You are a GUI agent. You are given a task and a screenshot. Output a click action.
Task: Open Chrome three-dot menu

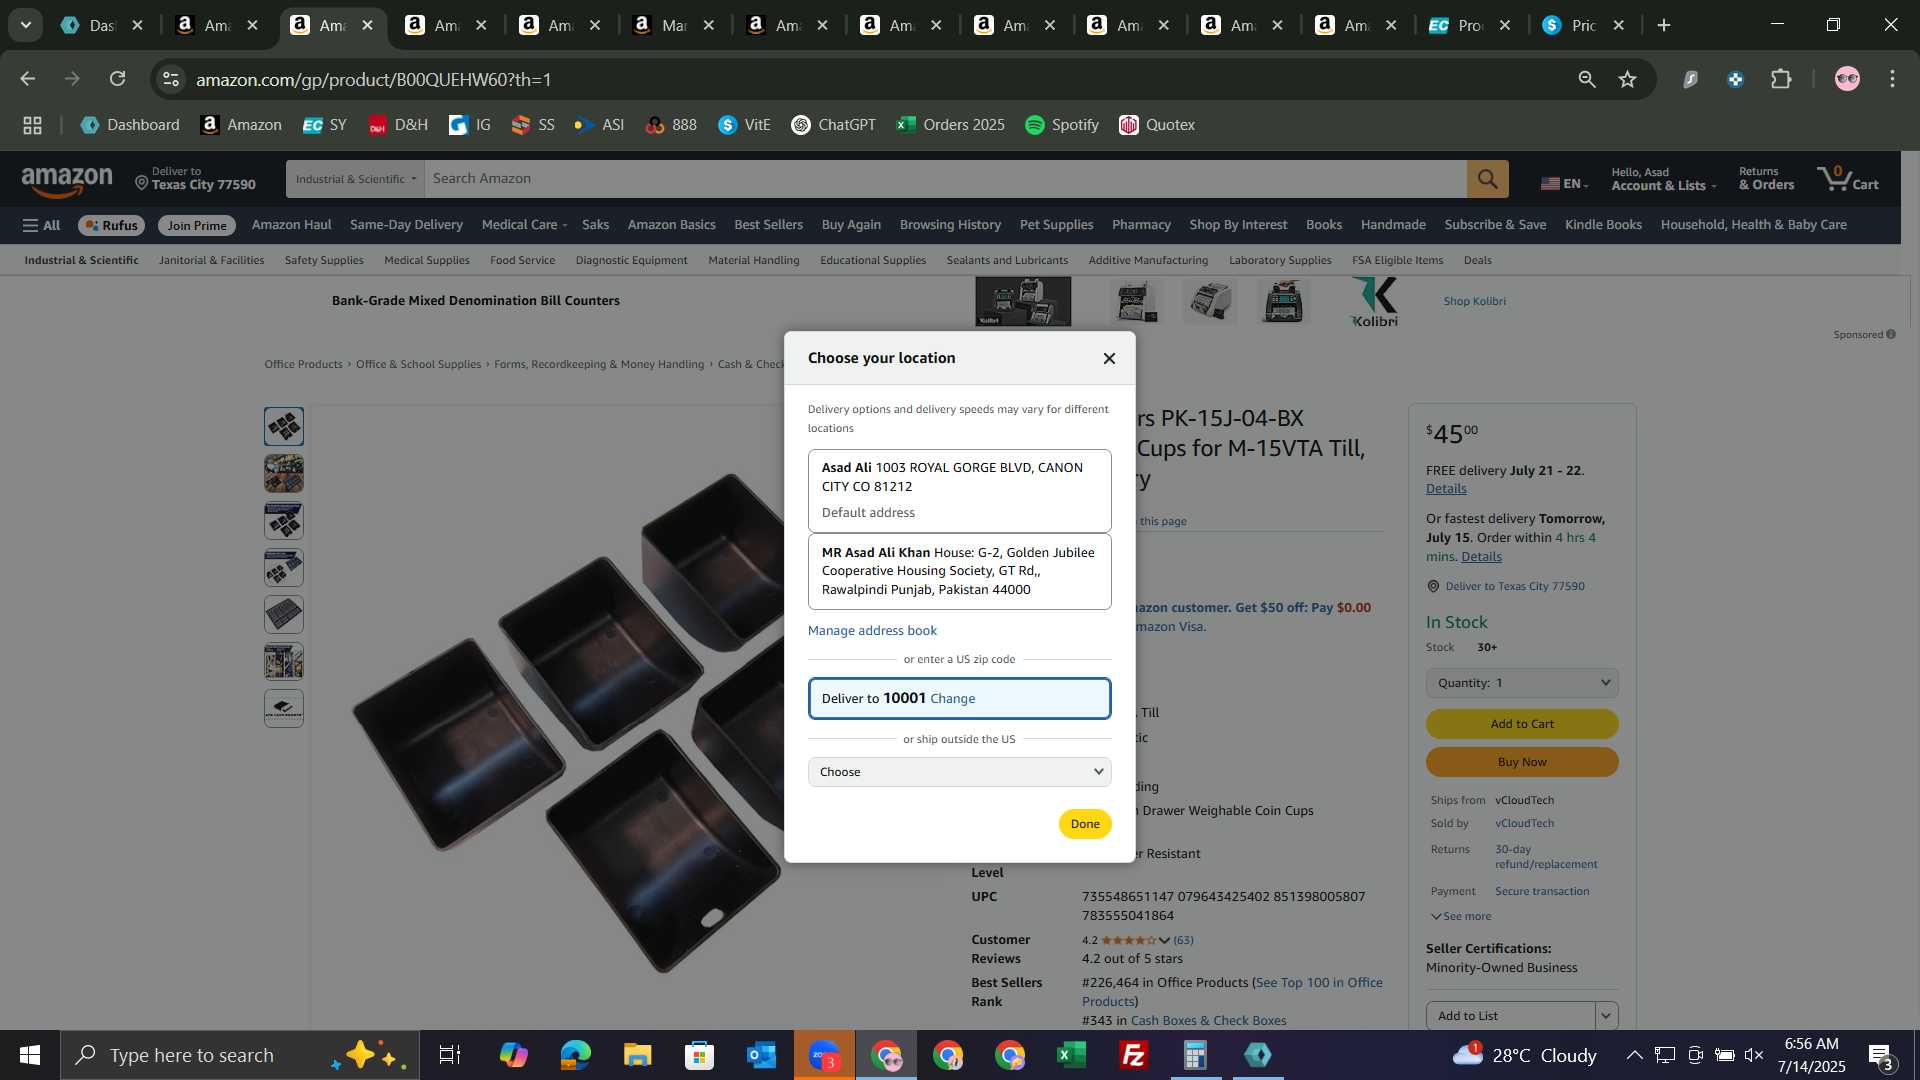pyautogui.click(x=1892, y=79)
